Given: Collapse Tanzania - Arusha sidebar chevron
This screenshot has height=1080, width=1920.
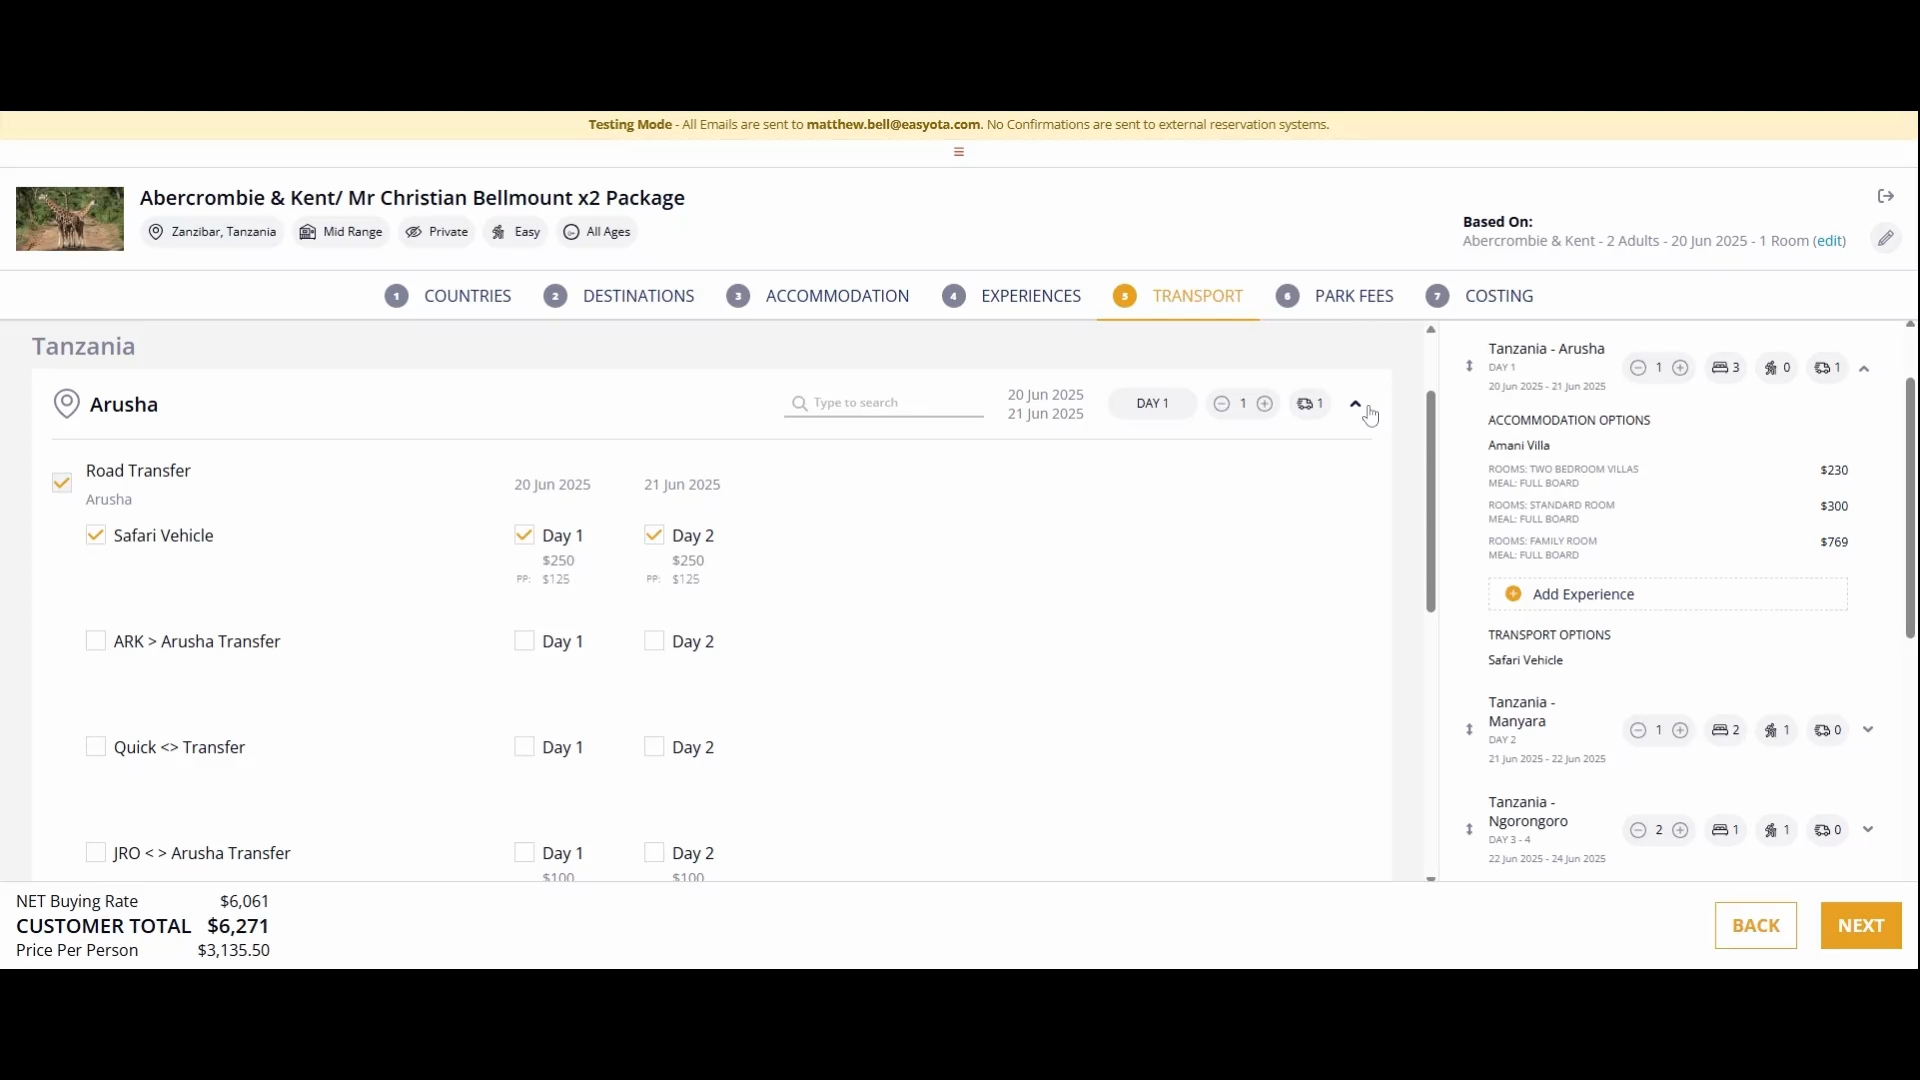Looking at the screenshot, I should 1865,369.
